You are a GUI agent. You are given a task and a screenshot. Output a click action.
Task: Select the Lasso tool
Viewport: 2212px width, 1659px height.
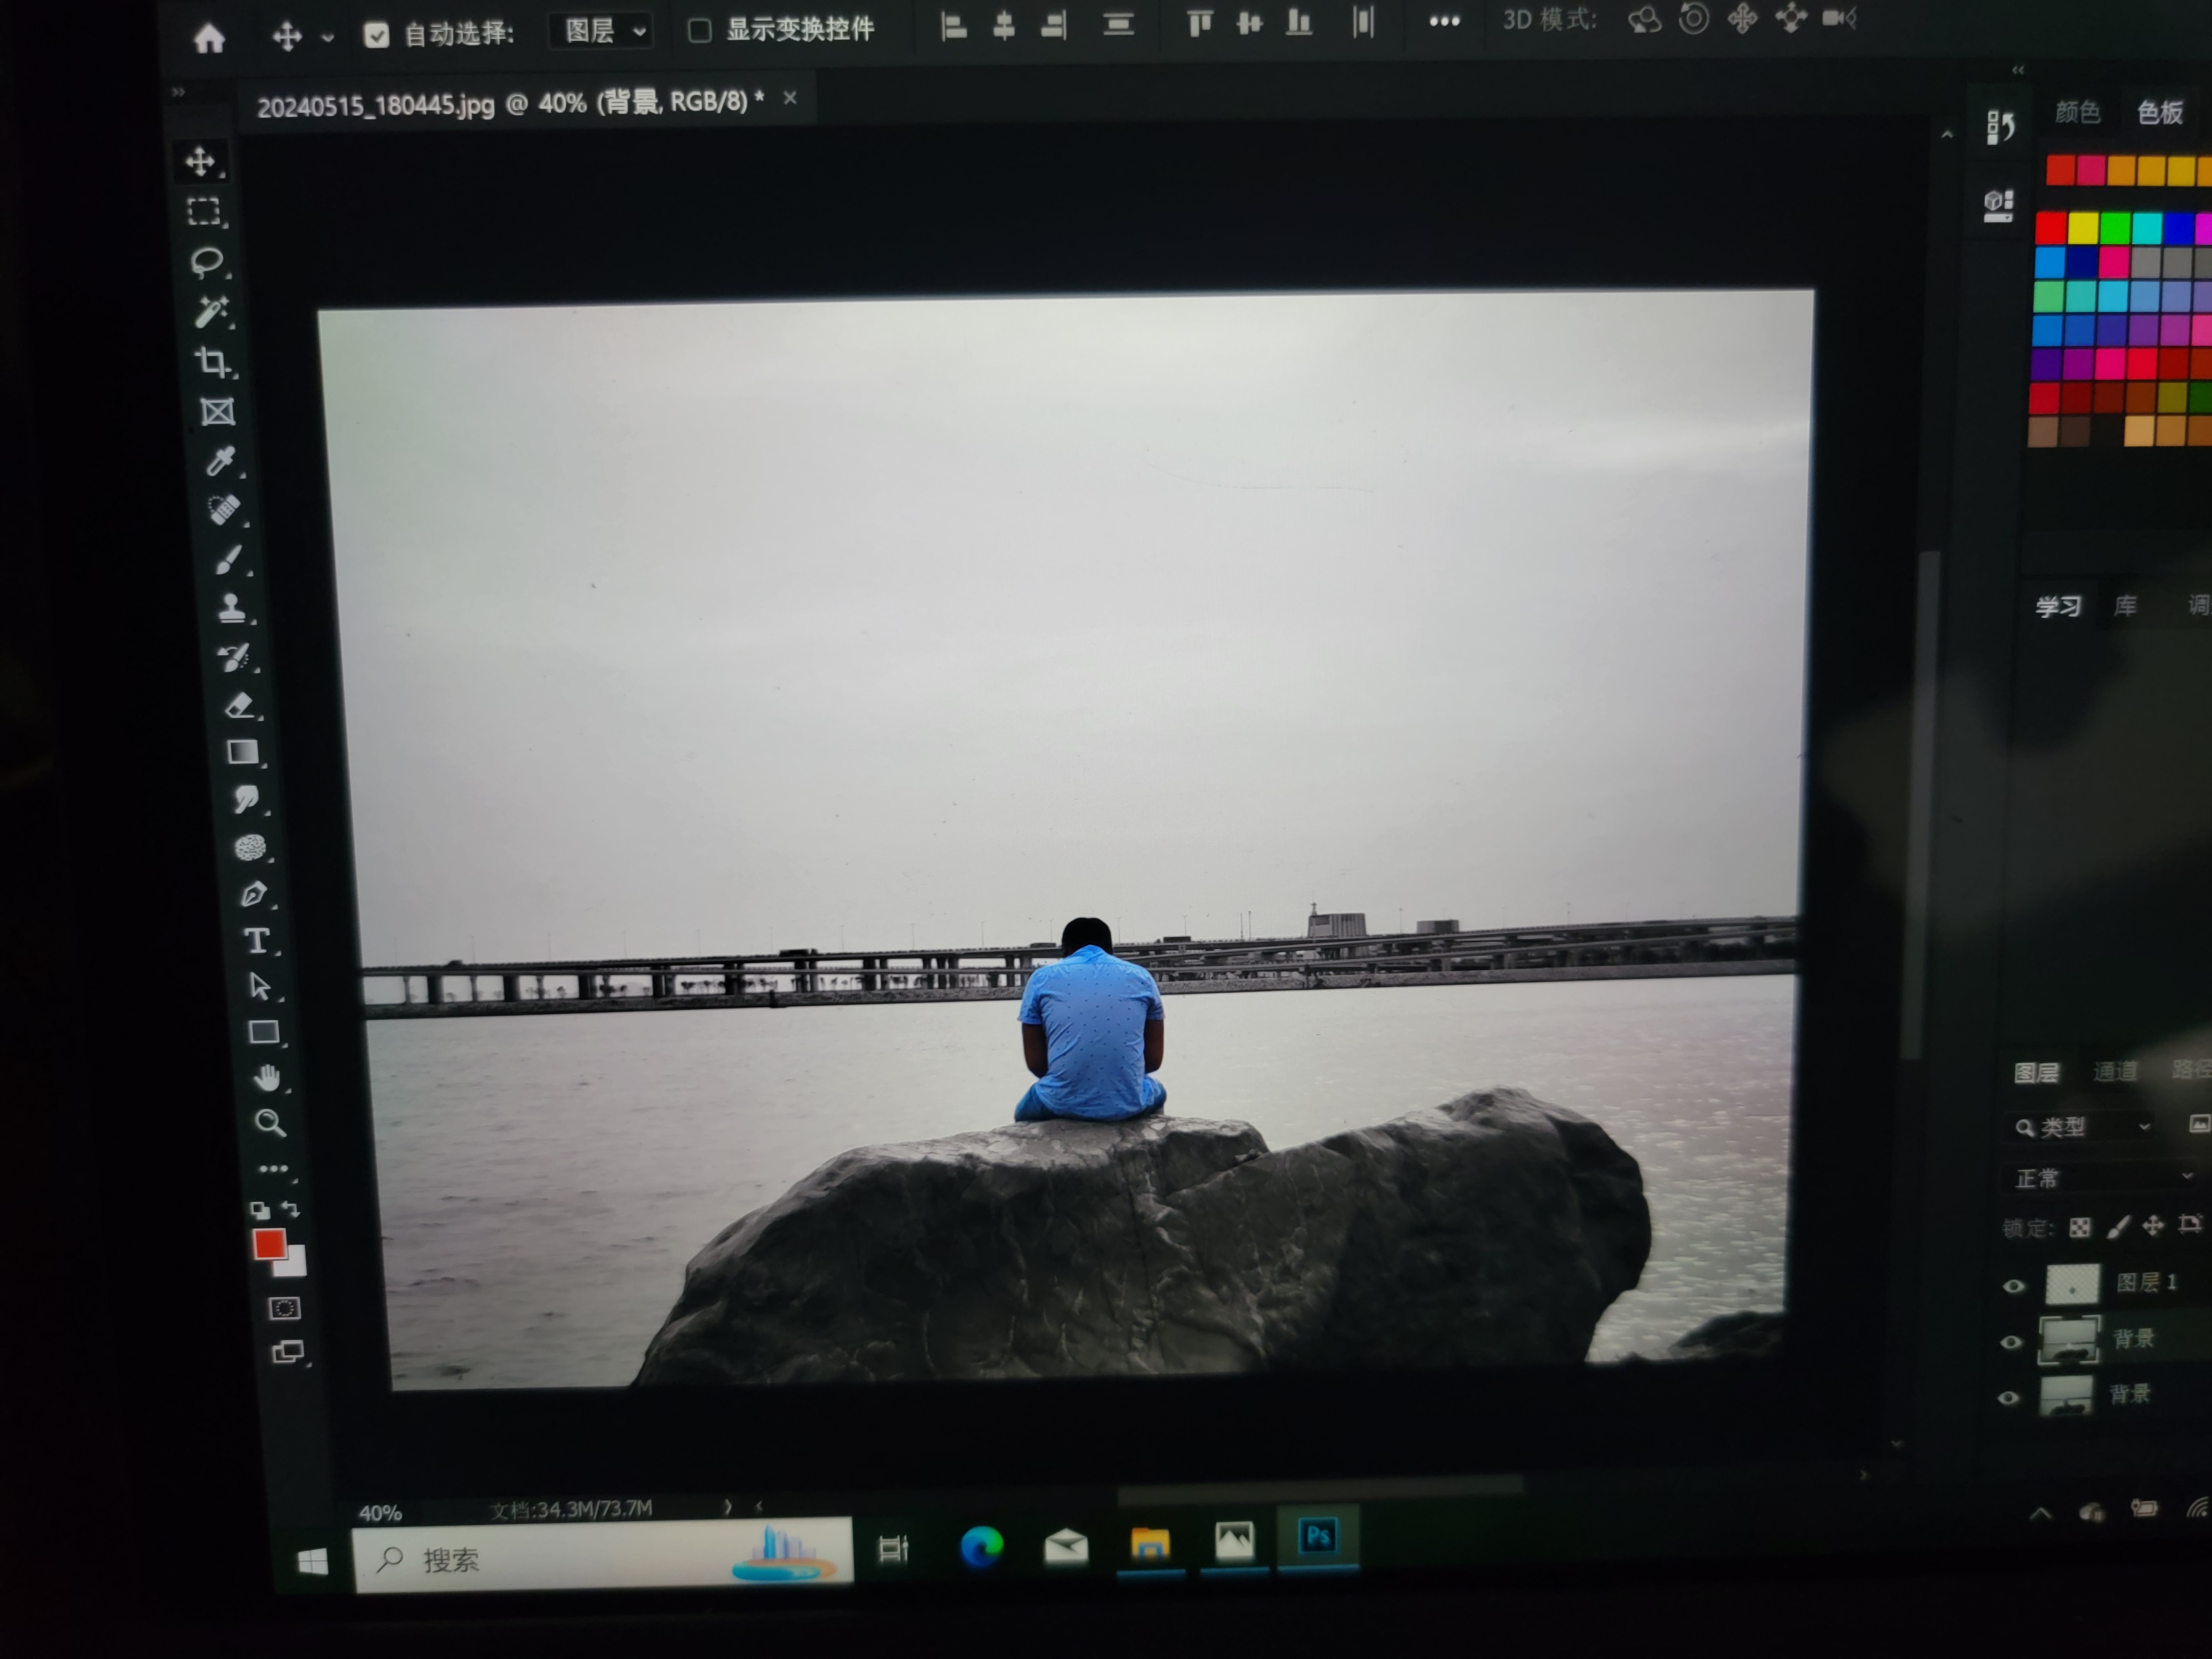tap(206, 262)
